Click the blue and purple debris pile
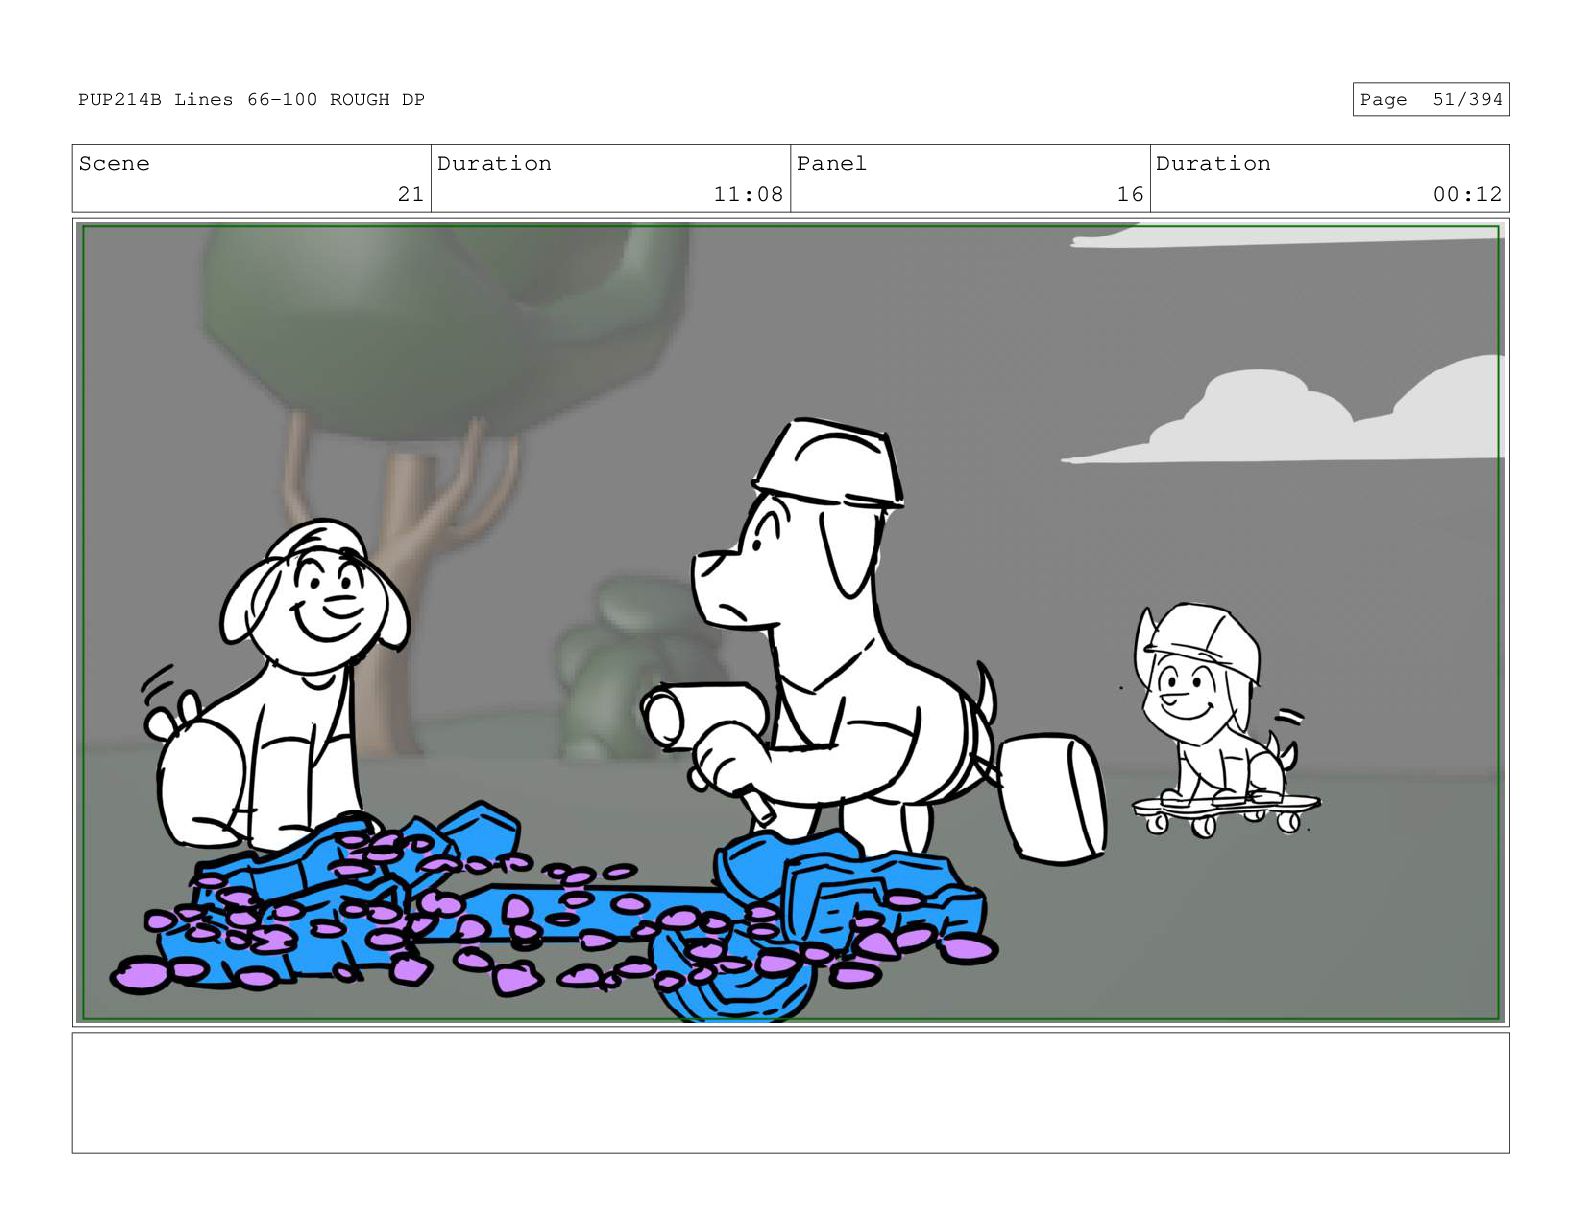Screen dimensions: 1582x1225 click(x=555, y=910)
